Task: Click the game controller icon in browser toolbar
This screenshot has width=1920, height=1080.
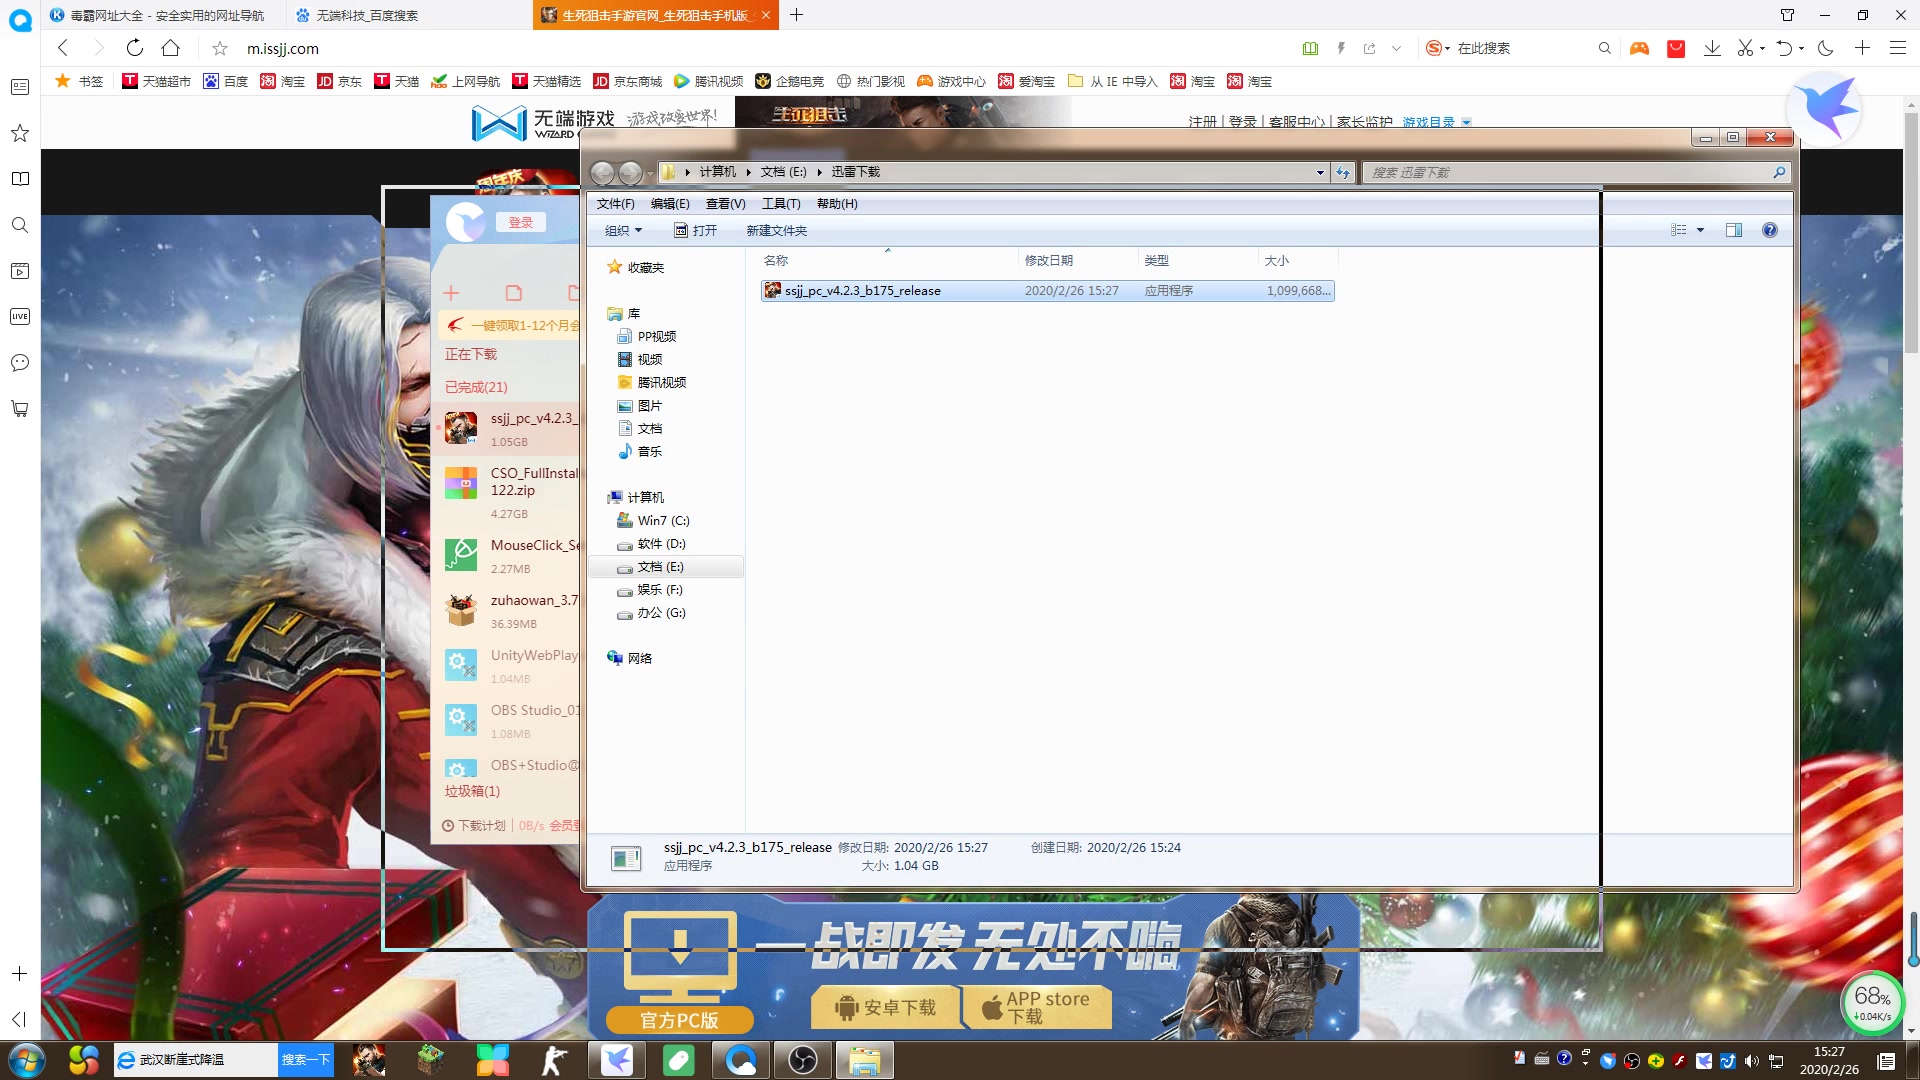Action: click(1639, 48)
